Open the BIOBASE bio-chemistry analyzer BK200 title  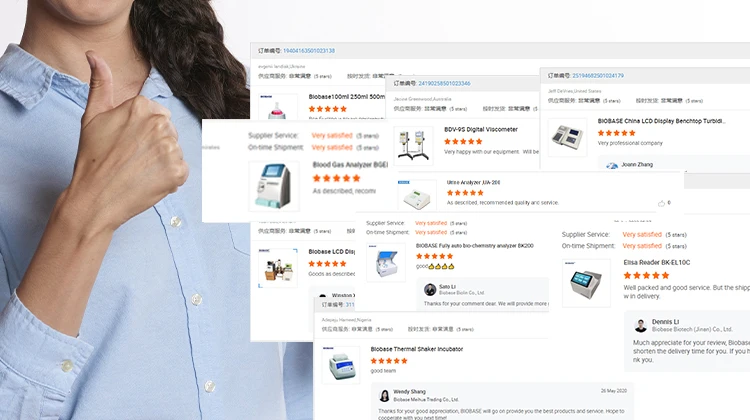click(474, 245)
